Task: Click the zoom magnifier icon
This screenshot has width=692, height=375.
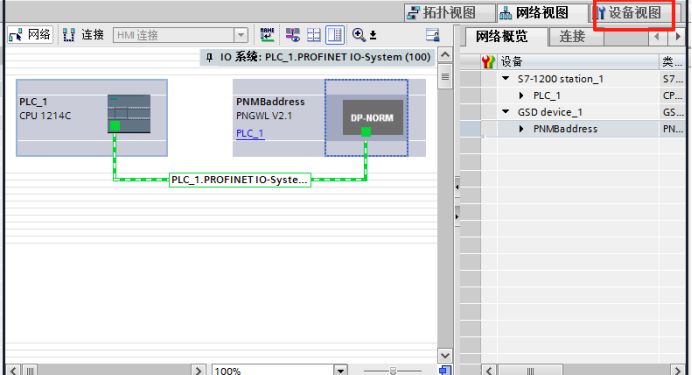Action: 358,35
